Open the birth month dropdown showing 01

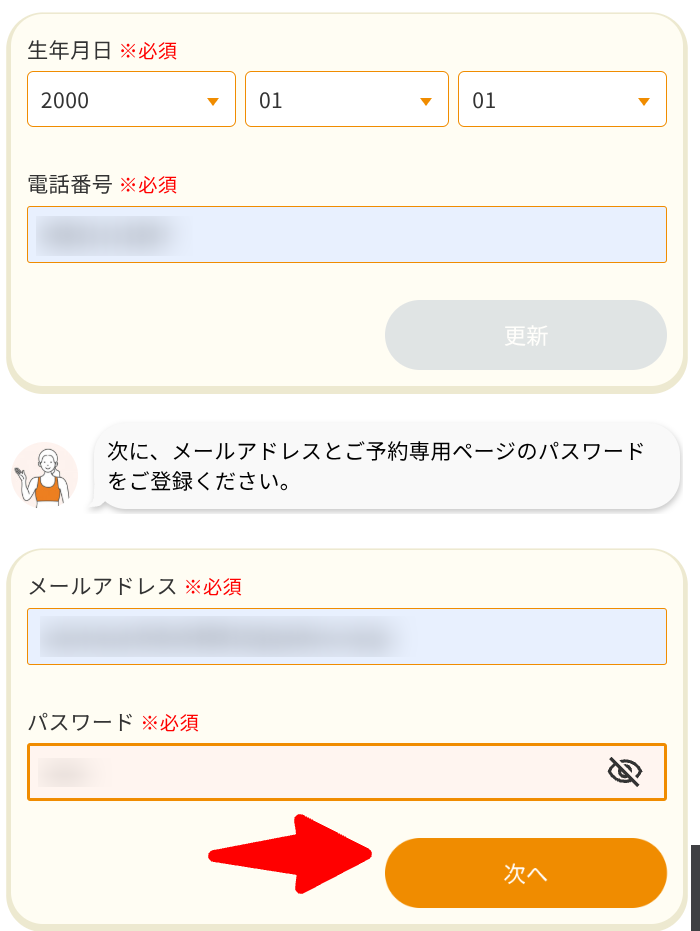(345, 99)
